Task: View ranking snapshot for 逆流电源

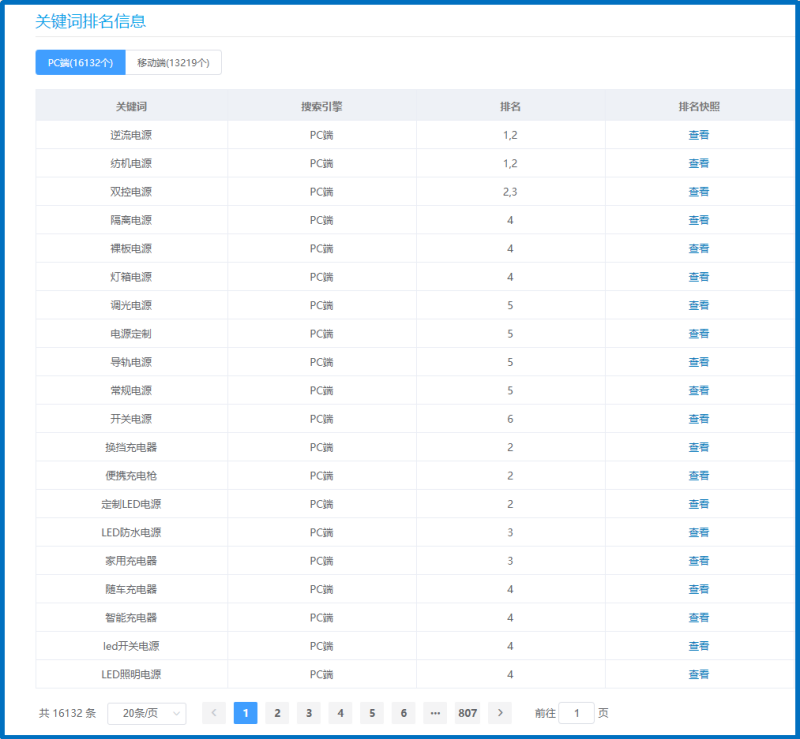Action: (x=698, y=135)
